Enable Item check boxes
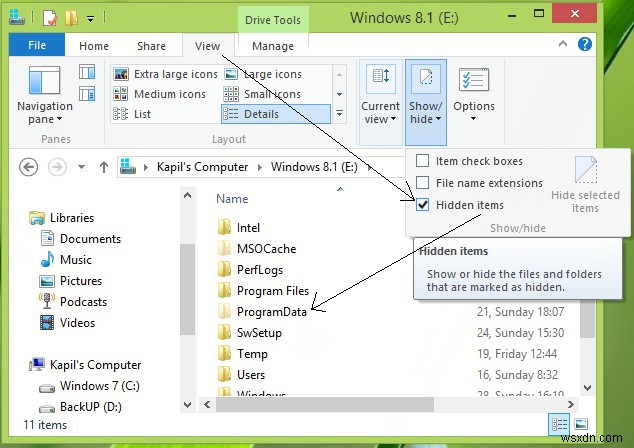634x448 pixels. [x=423, y=161]
